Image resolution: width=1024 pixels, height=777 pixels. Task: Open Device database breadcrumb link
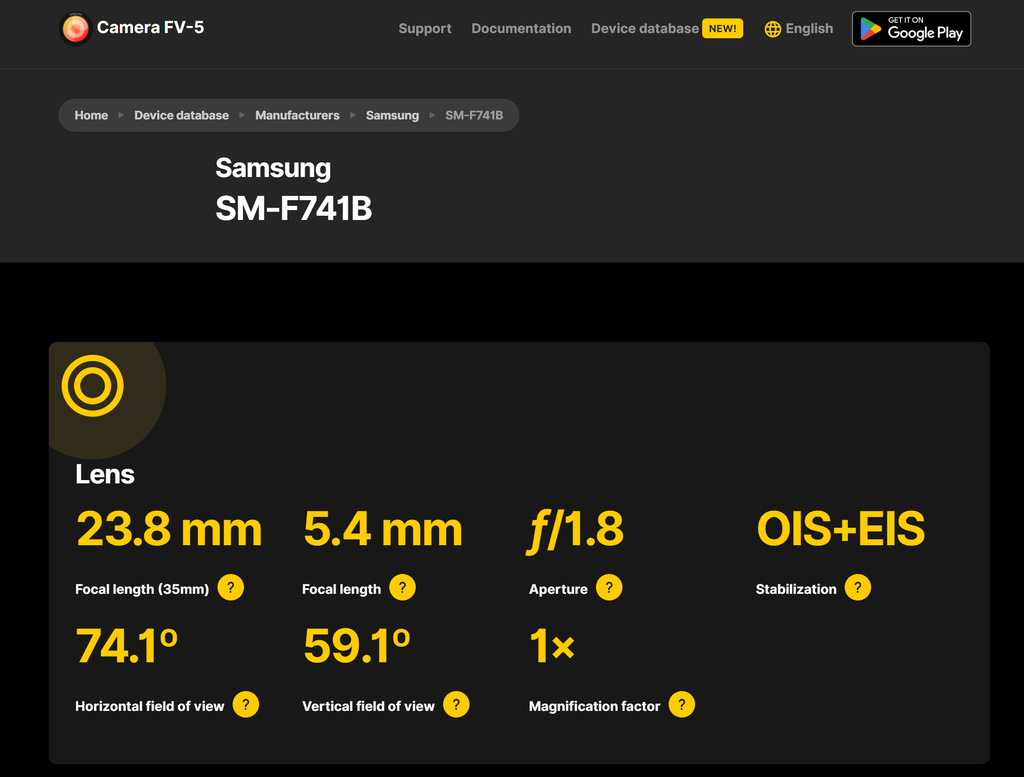tap(182, 116)
